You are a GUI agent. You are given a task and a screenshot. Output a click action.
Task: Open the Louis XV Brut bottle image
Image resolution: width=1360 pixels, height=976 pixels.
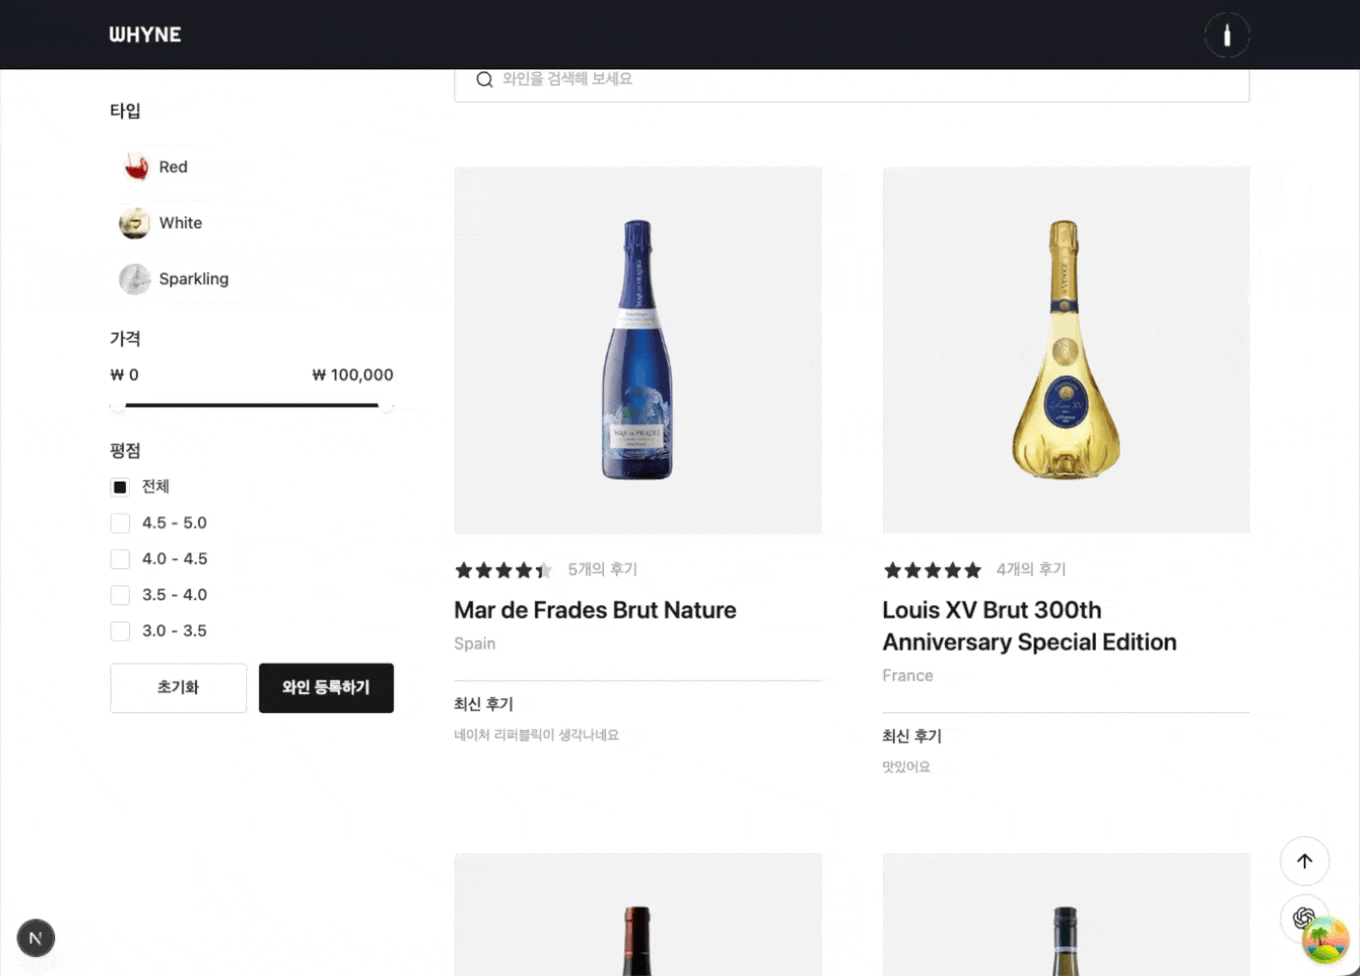click(1066, 350)
